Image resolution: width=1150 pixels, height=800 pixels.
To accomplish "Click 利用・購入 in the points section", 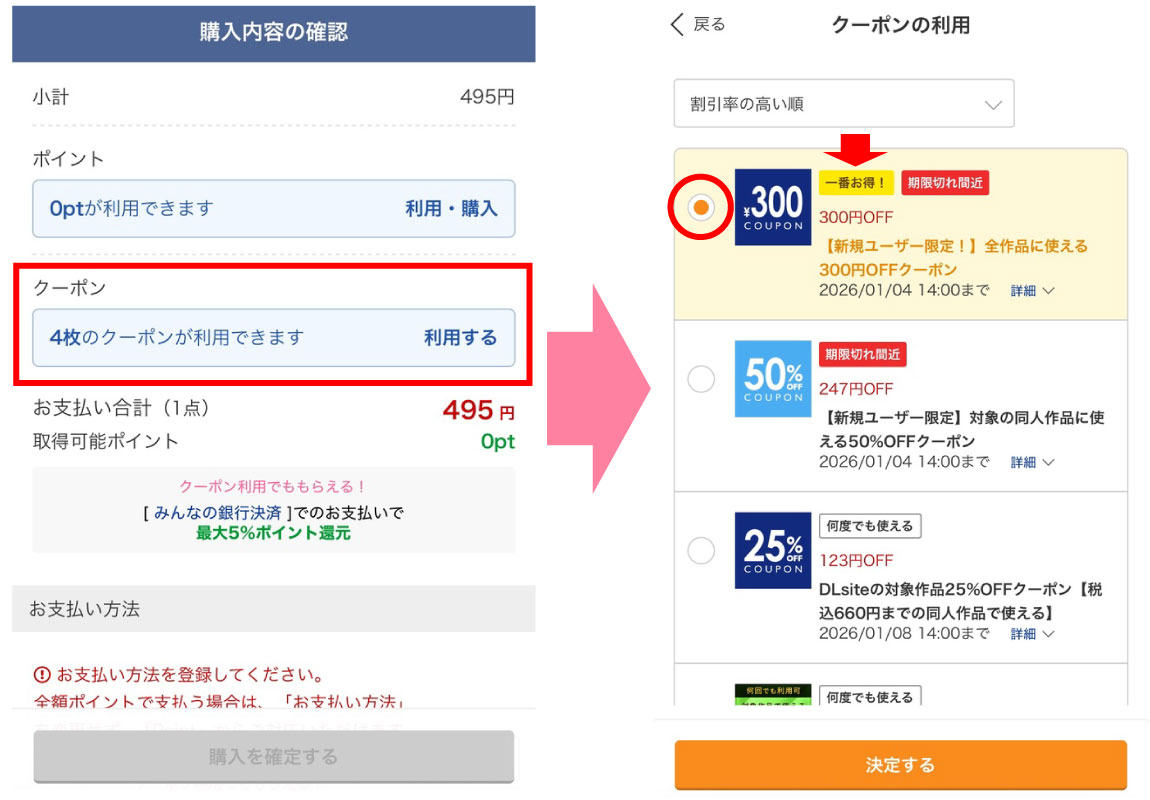I will (x=450, y=209).
